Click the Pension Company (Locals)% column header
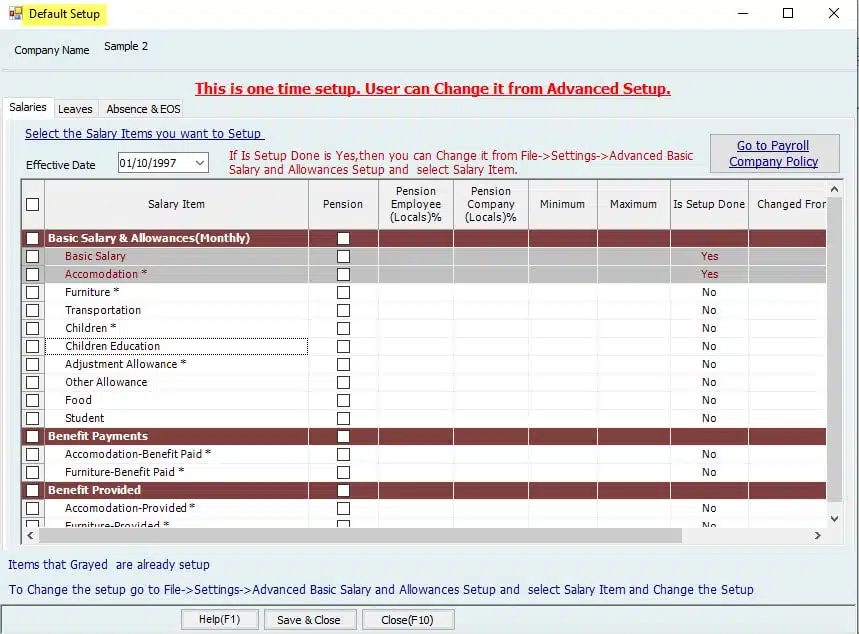Viewport: 859px width, 634px height. [491, 204]
